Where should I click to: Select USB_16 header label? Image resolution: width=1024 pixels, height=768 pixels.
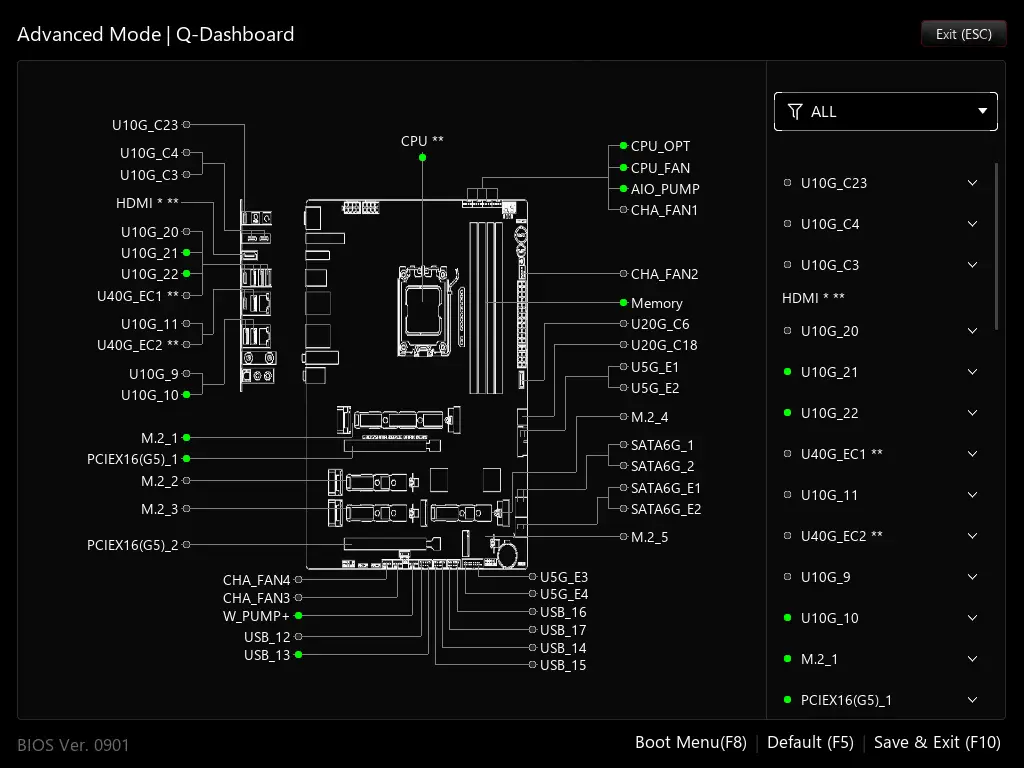point(563,613)
